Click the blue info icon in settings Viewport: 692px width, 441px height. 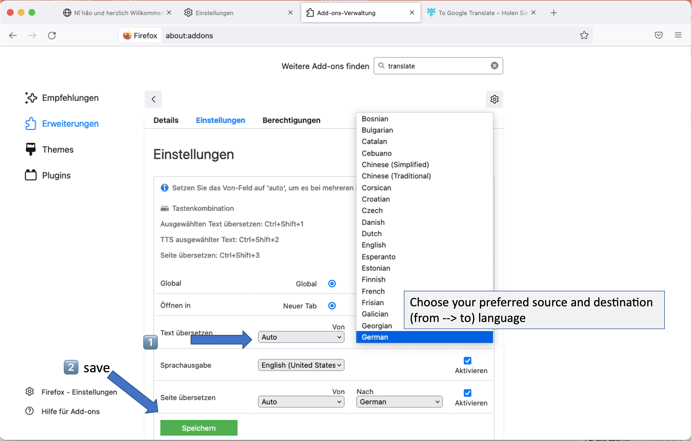[x=164, y=188]
